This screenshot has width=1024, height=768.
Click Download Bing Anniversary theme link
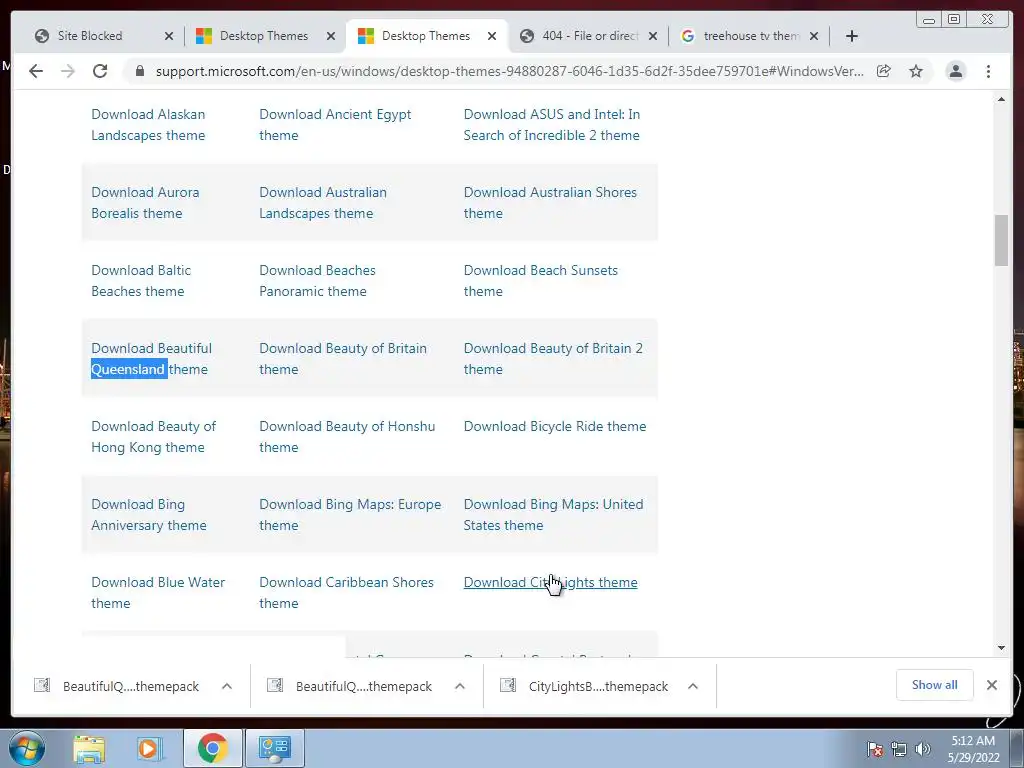(149, 515)
